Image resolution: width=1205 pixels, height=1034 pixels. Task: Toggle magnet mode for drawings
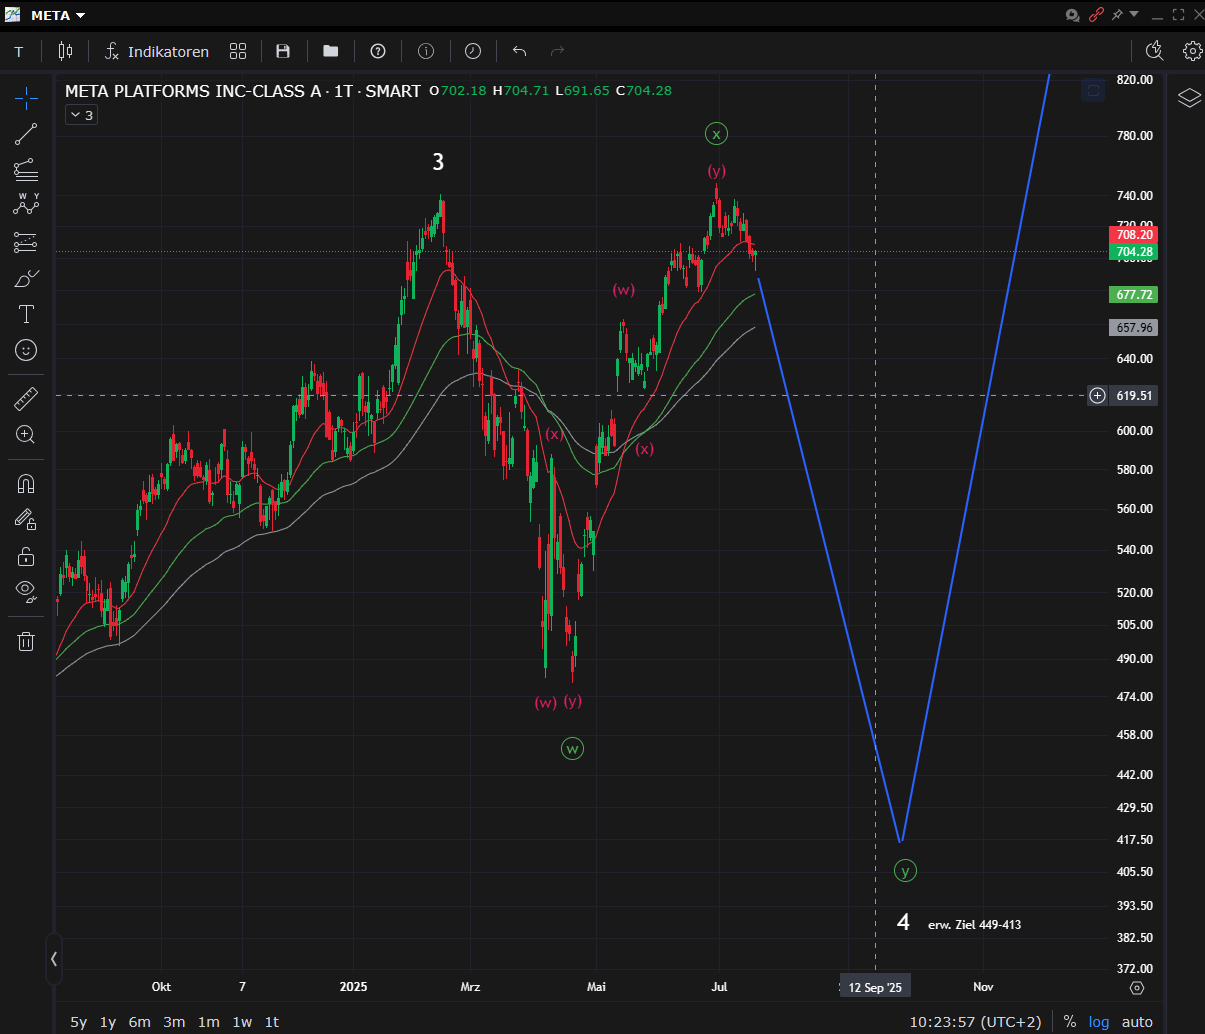coord(26,484)
